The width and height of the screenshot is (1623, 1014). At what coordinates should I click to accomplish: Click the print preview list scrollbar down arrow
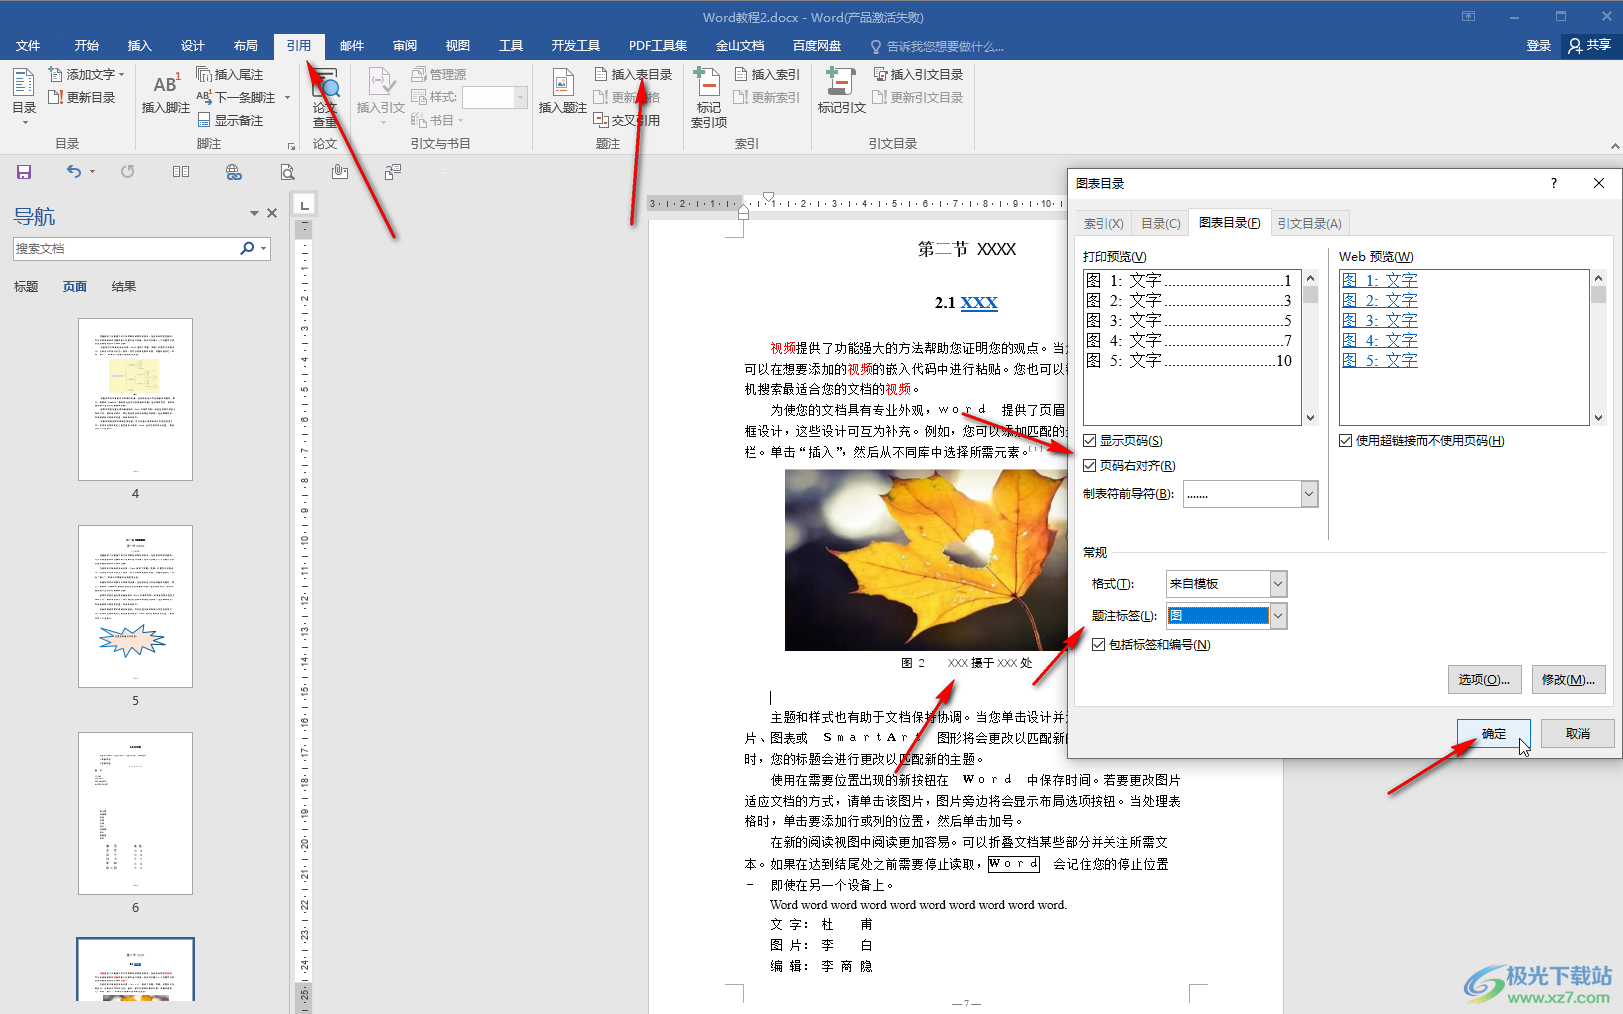pyautogui.click(x=1310, y=418)
